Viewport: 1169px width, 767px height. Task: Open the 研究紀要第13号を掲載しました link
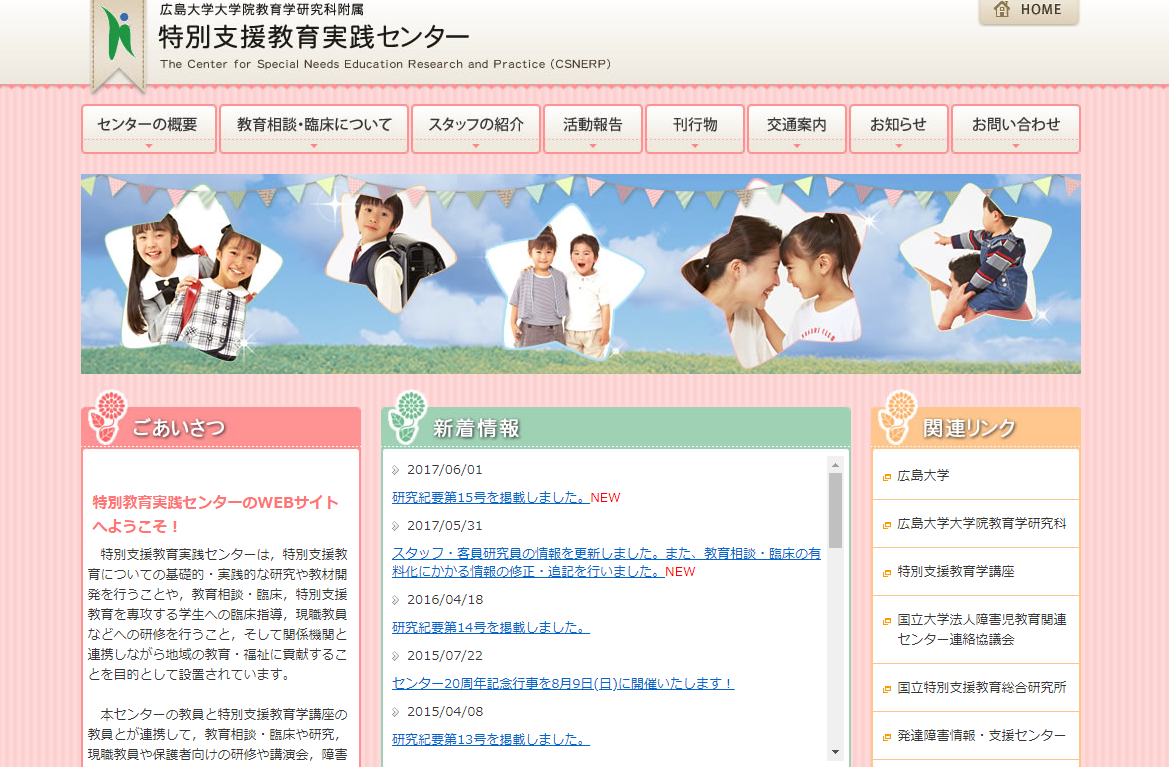tap(491, 739)
